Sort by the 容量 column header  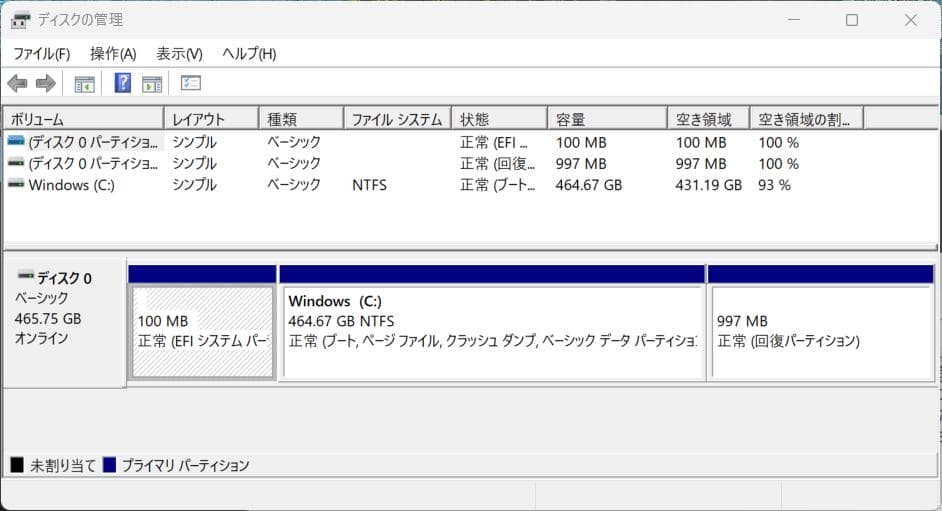click(607, 119)
